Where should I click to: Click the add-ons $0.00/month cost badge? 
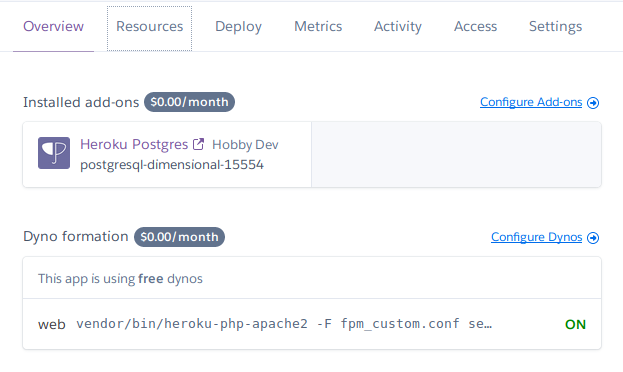click(x=189, y=102)
